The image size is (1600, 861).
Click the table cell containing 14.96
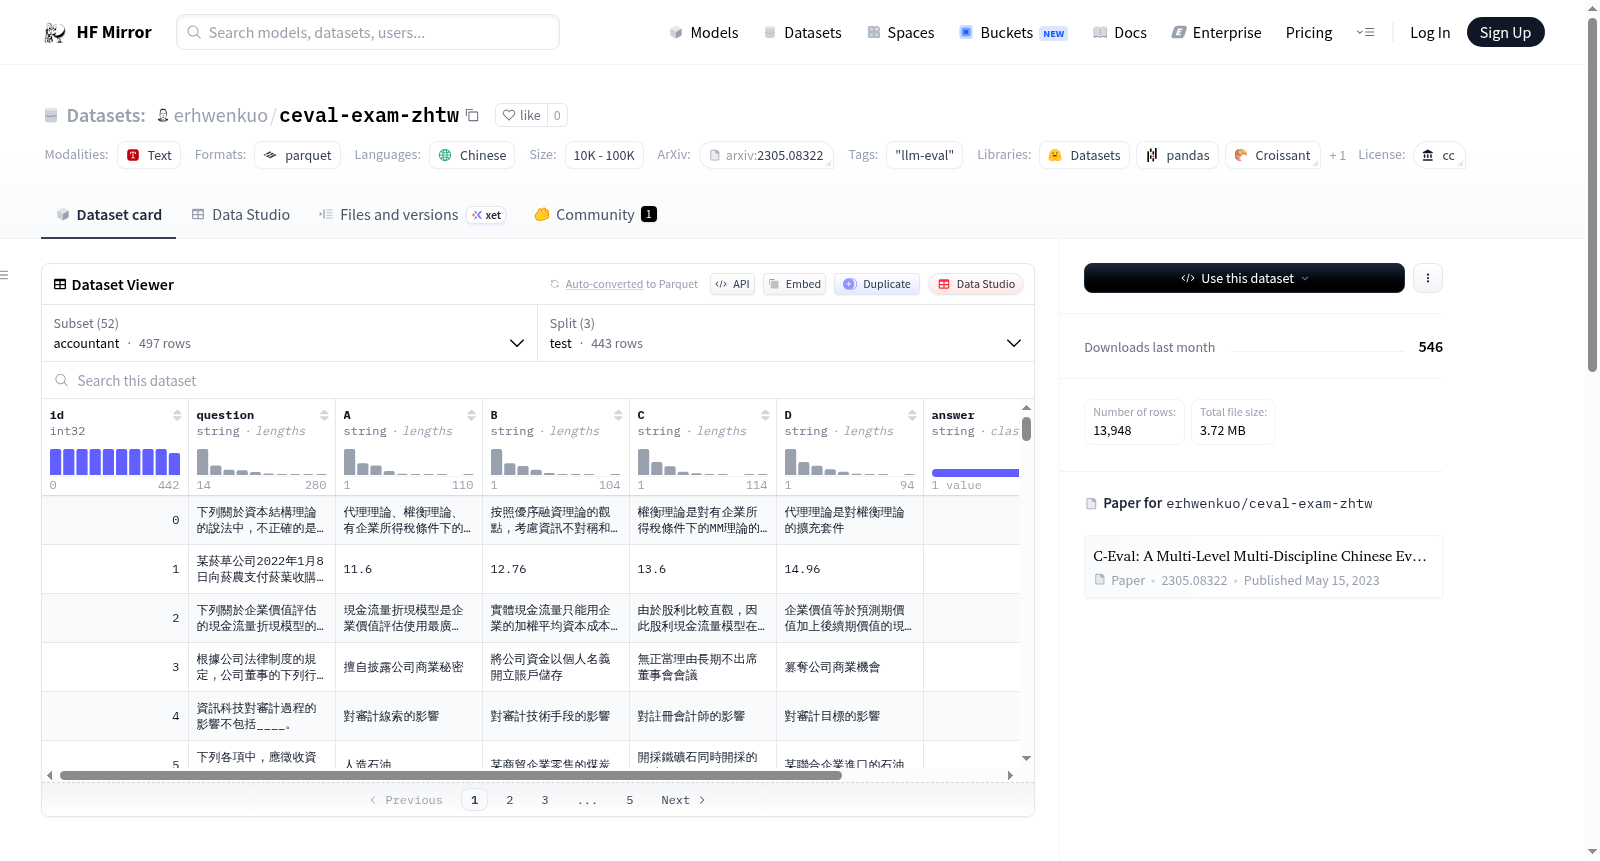click(850, 569)
